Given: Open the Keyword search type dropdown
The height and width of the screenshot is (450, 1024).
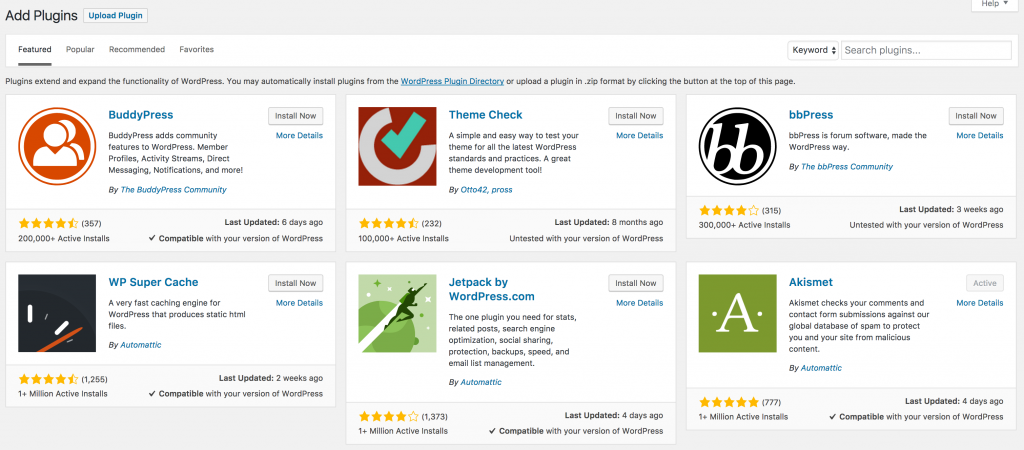Looking at the screenshot, I should (x=813, y=50).
